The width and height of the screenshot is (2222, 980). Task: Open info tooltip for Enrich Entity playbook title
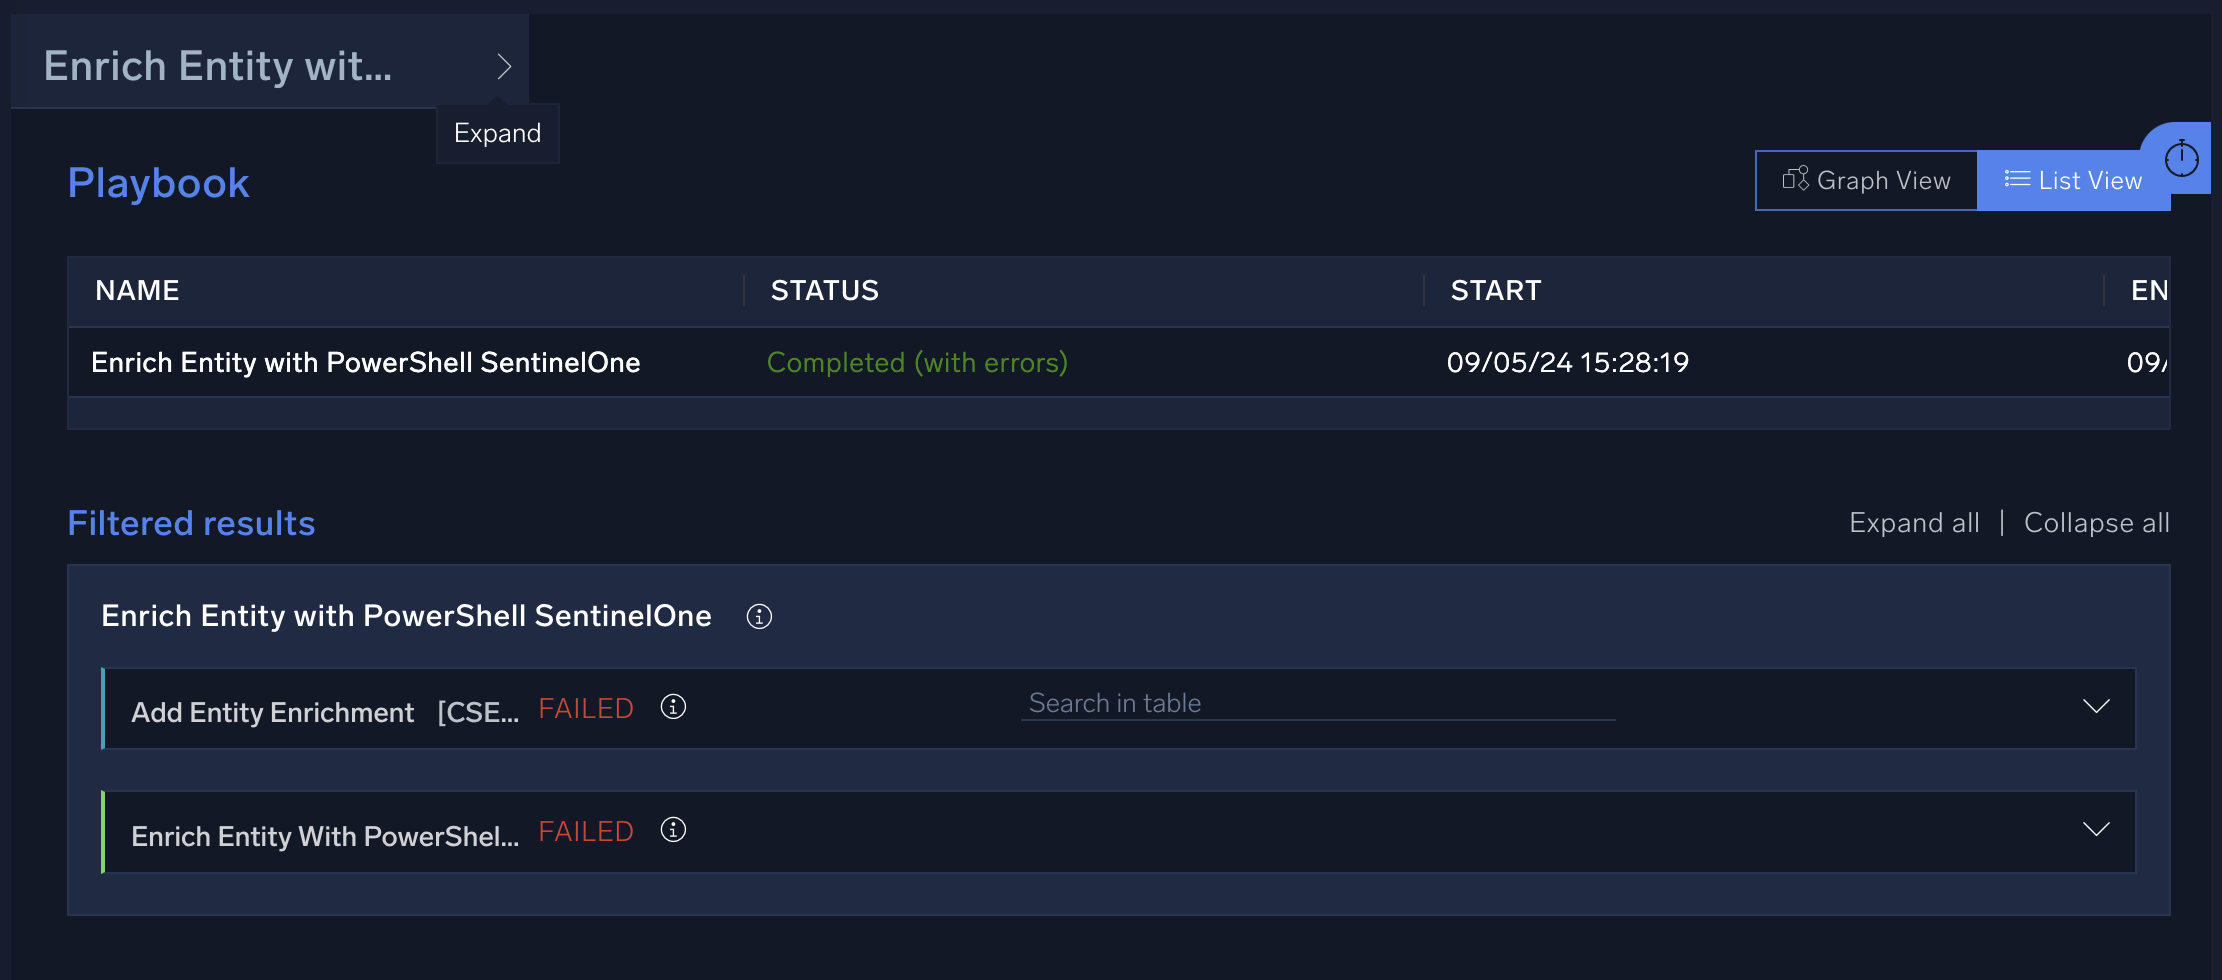click(x=759, y=616)
